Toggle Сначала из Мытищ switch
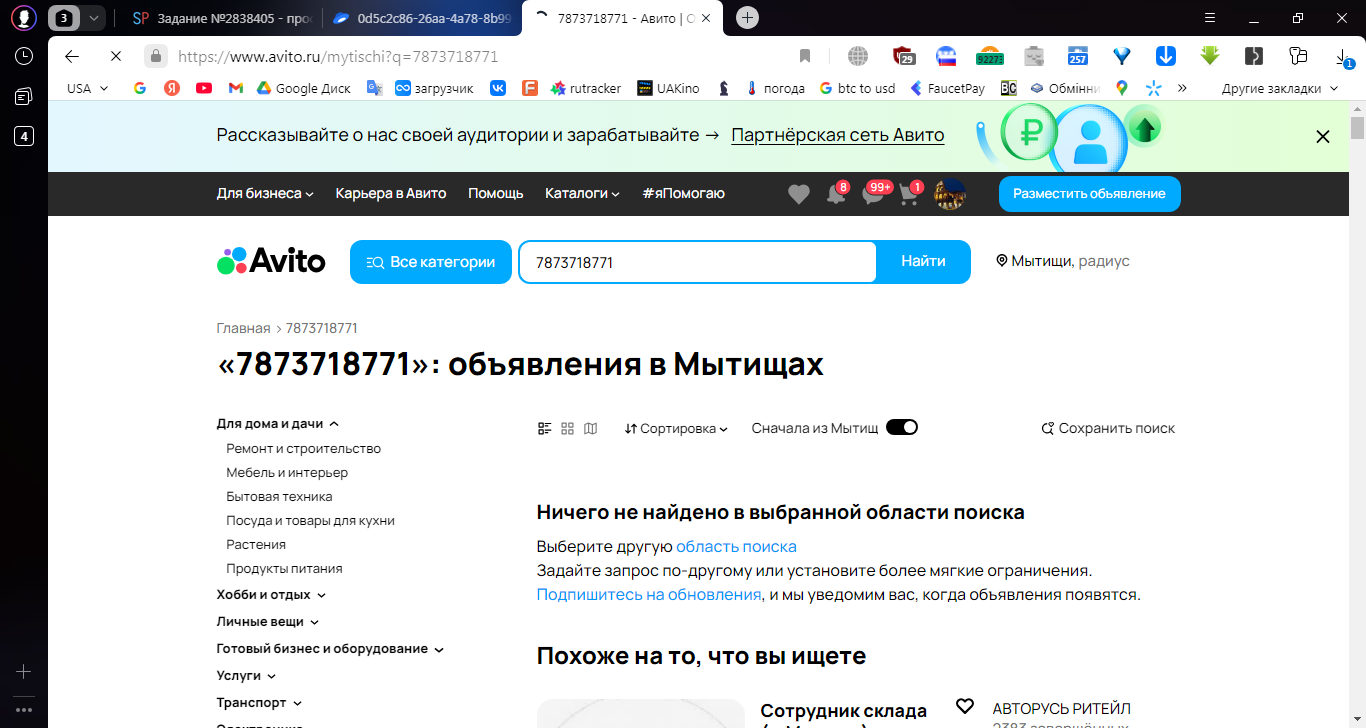The image size is (1366, 728). 902,427
